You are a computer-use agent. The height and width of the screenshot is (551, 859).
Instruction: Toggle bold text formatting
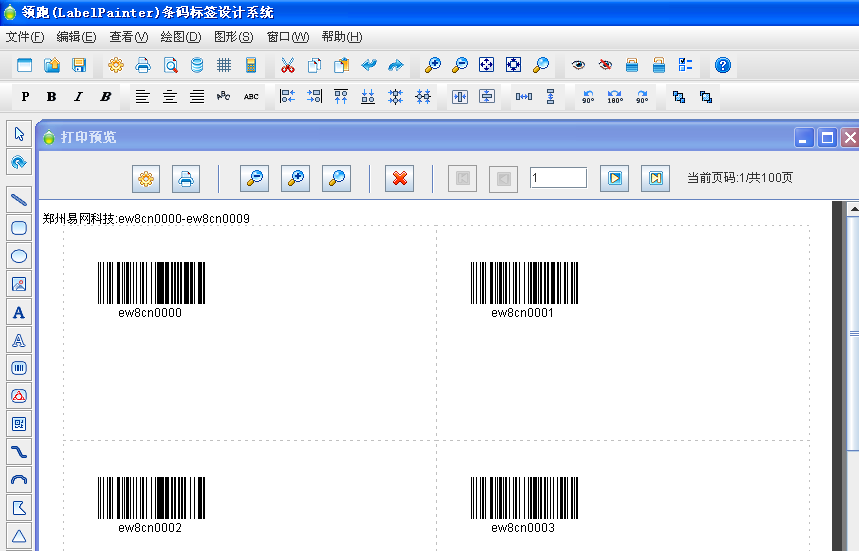51,97
